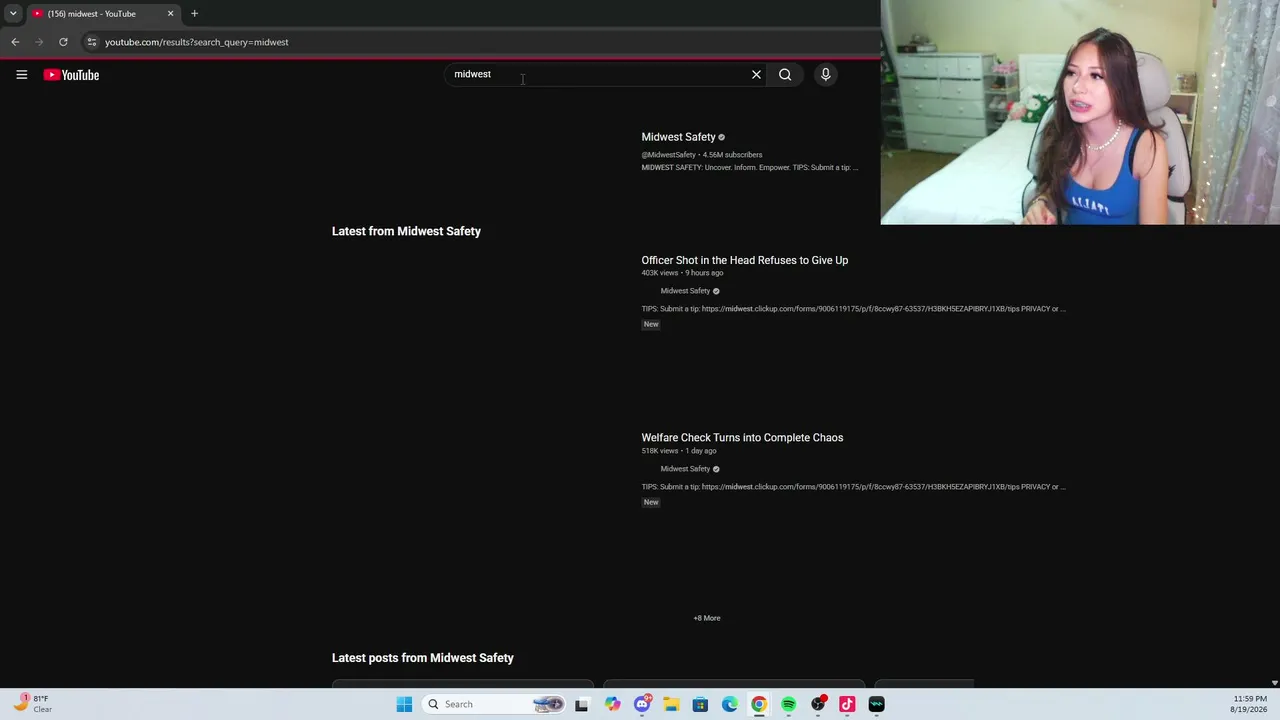Open video Officer Shot in the Head
Screen dimensions: 1280x720
744,260
